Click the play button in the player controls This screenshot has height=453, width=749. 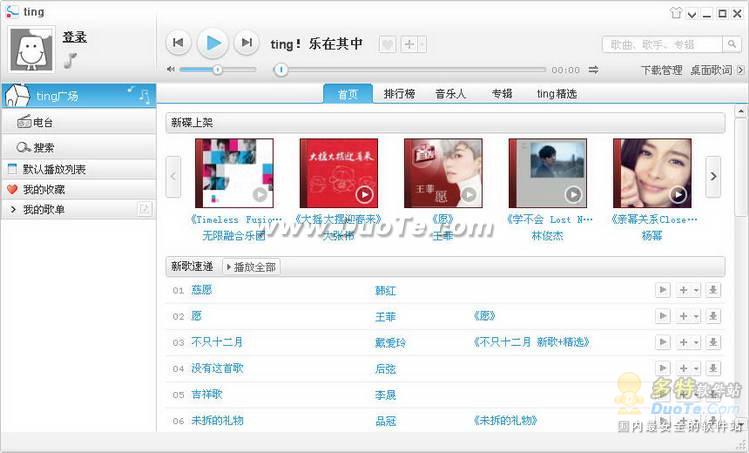(211, 42)
